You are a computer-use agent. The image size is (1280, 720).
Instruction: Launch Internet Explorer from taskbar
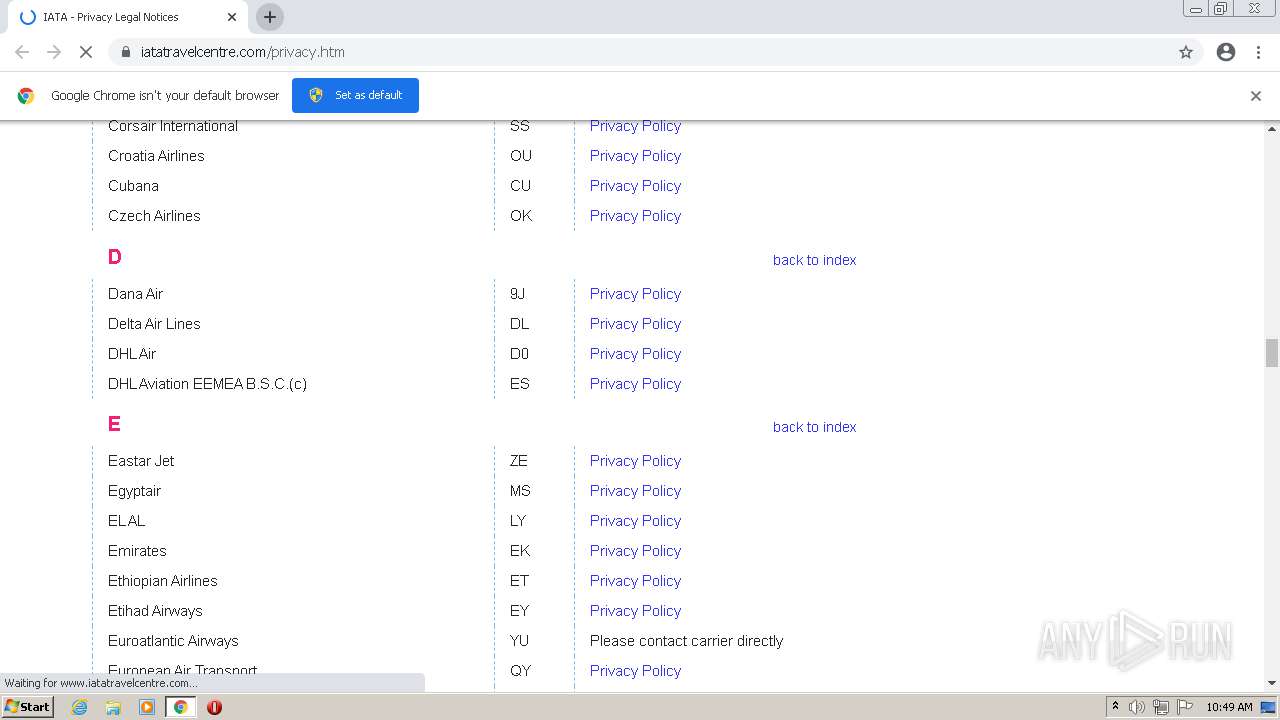[x=80, y=707]
